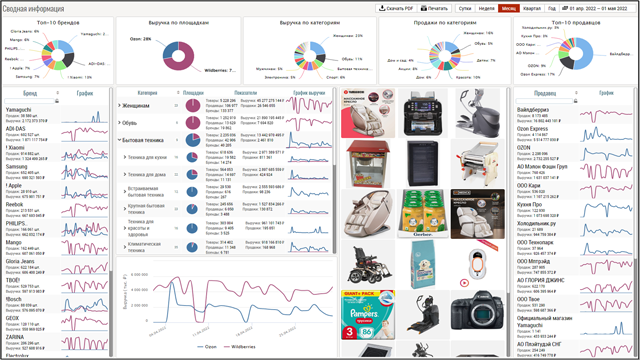Toggle Ozon series in chart legend
The width and height of the screenshot is (640, 360).
coord(207,347)
